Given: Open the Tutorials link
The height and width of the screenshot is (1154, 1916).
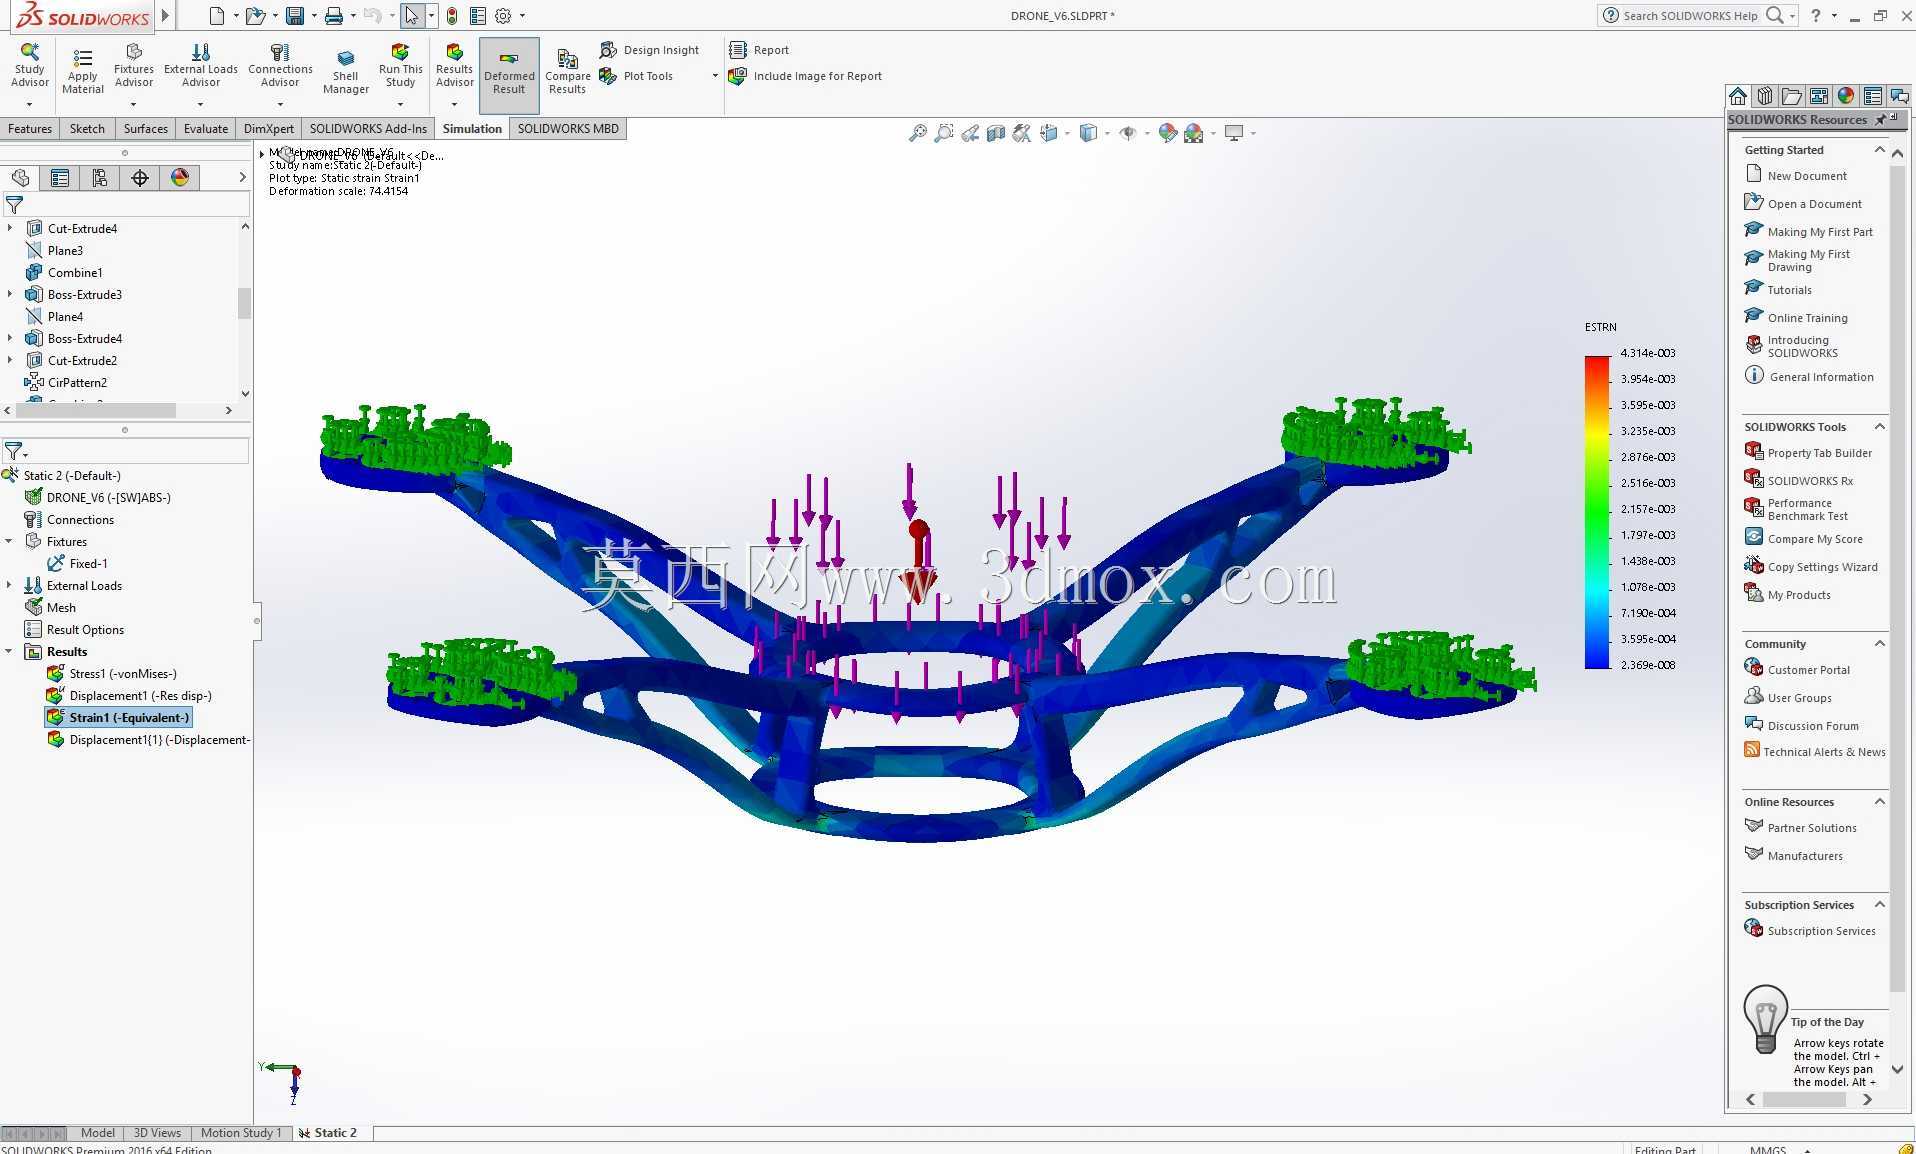Looking at the screenshot, I should click(x=1778, y=290).
